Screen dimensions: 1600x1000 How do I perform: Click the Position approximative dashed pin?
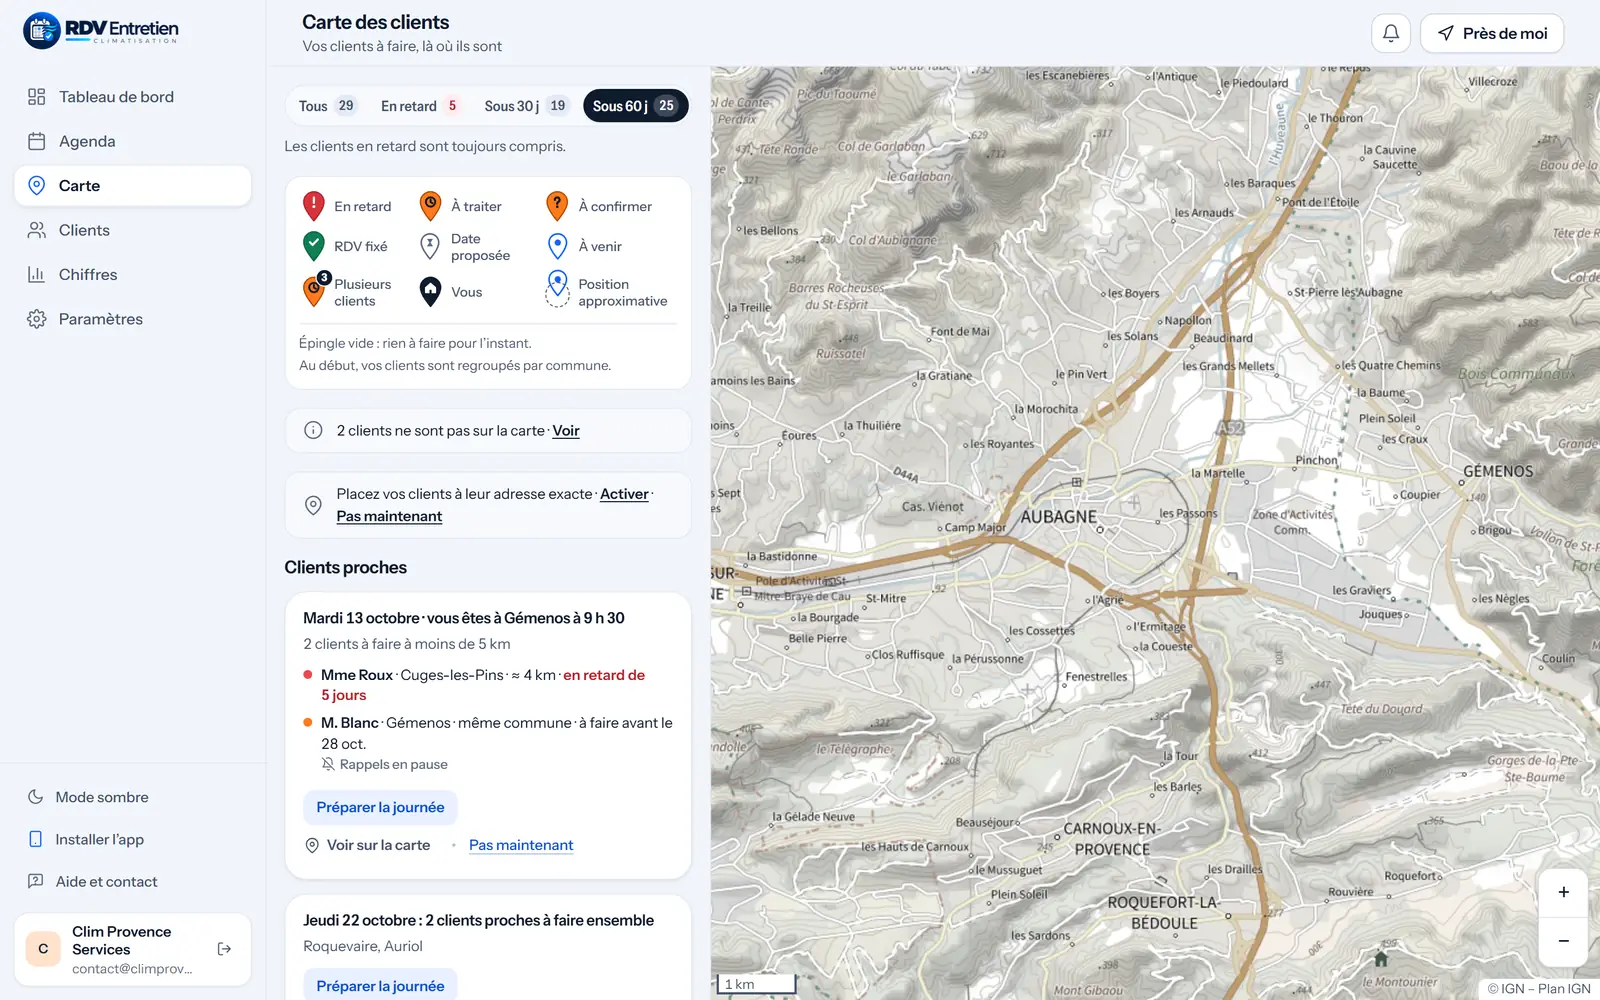(x=558, y=289)
